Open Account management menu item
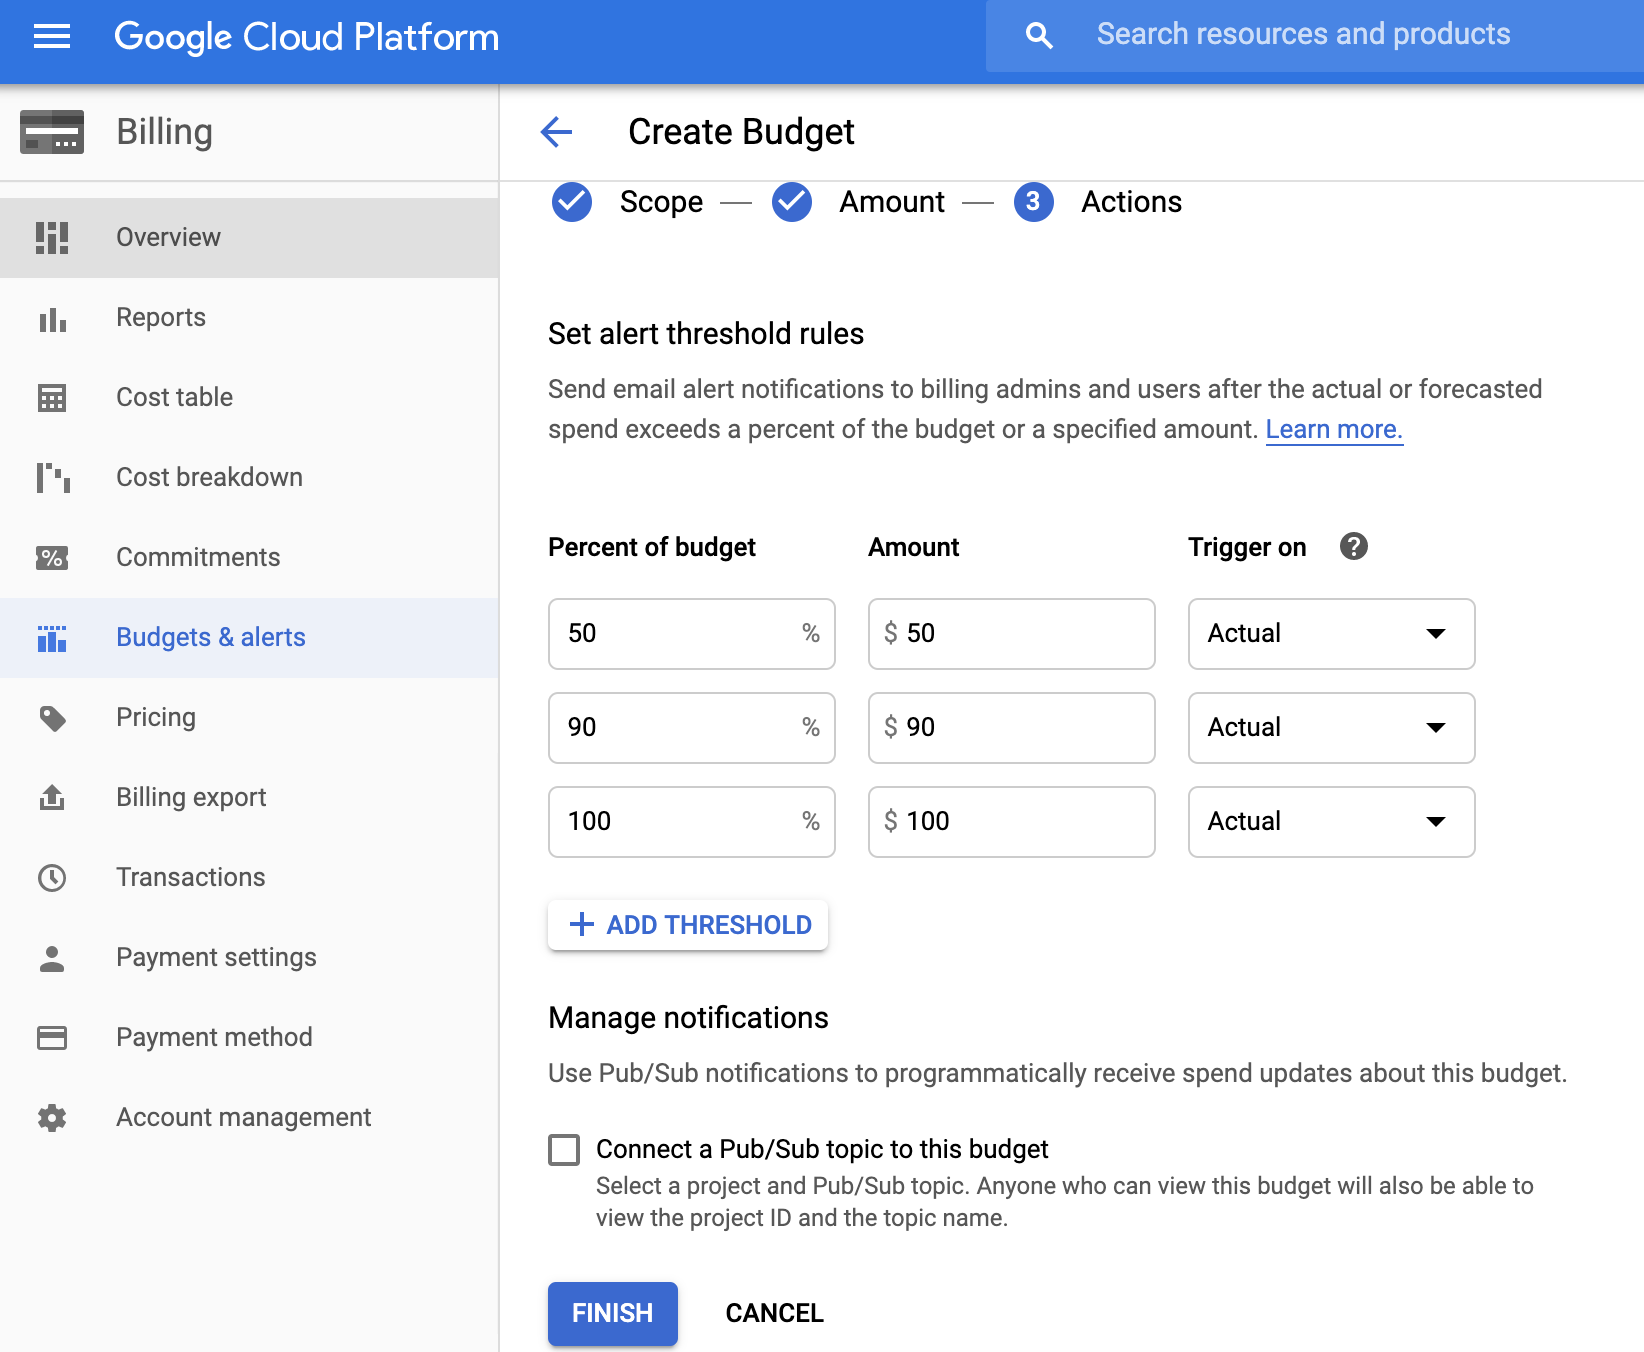The image size is (1644, 1352). pyautogui.click(x=250, y=1118)
